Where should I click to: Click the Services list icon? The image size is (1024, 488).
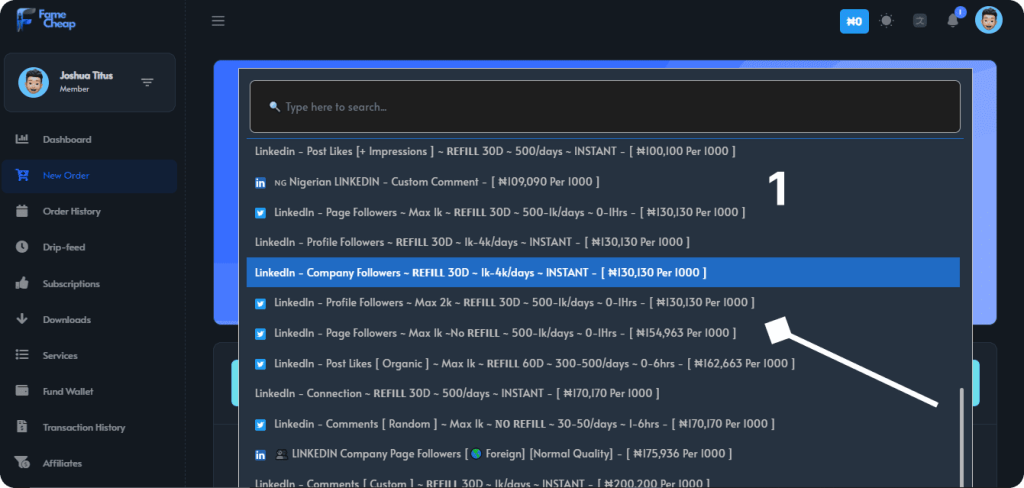coord(22,355)
